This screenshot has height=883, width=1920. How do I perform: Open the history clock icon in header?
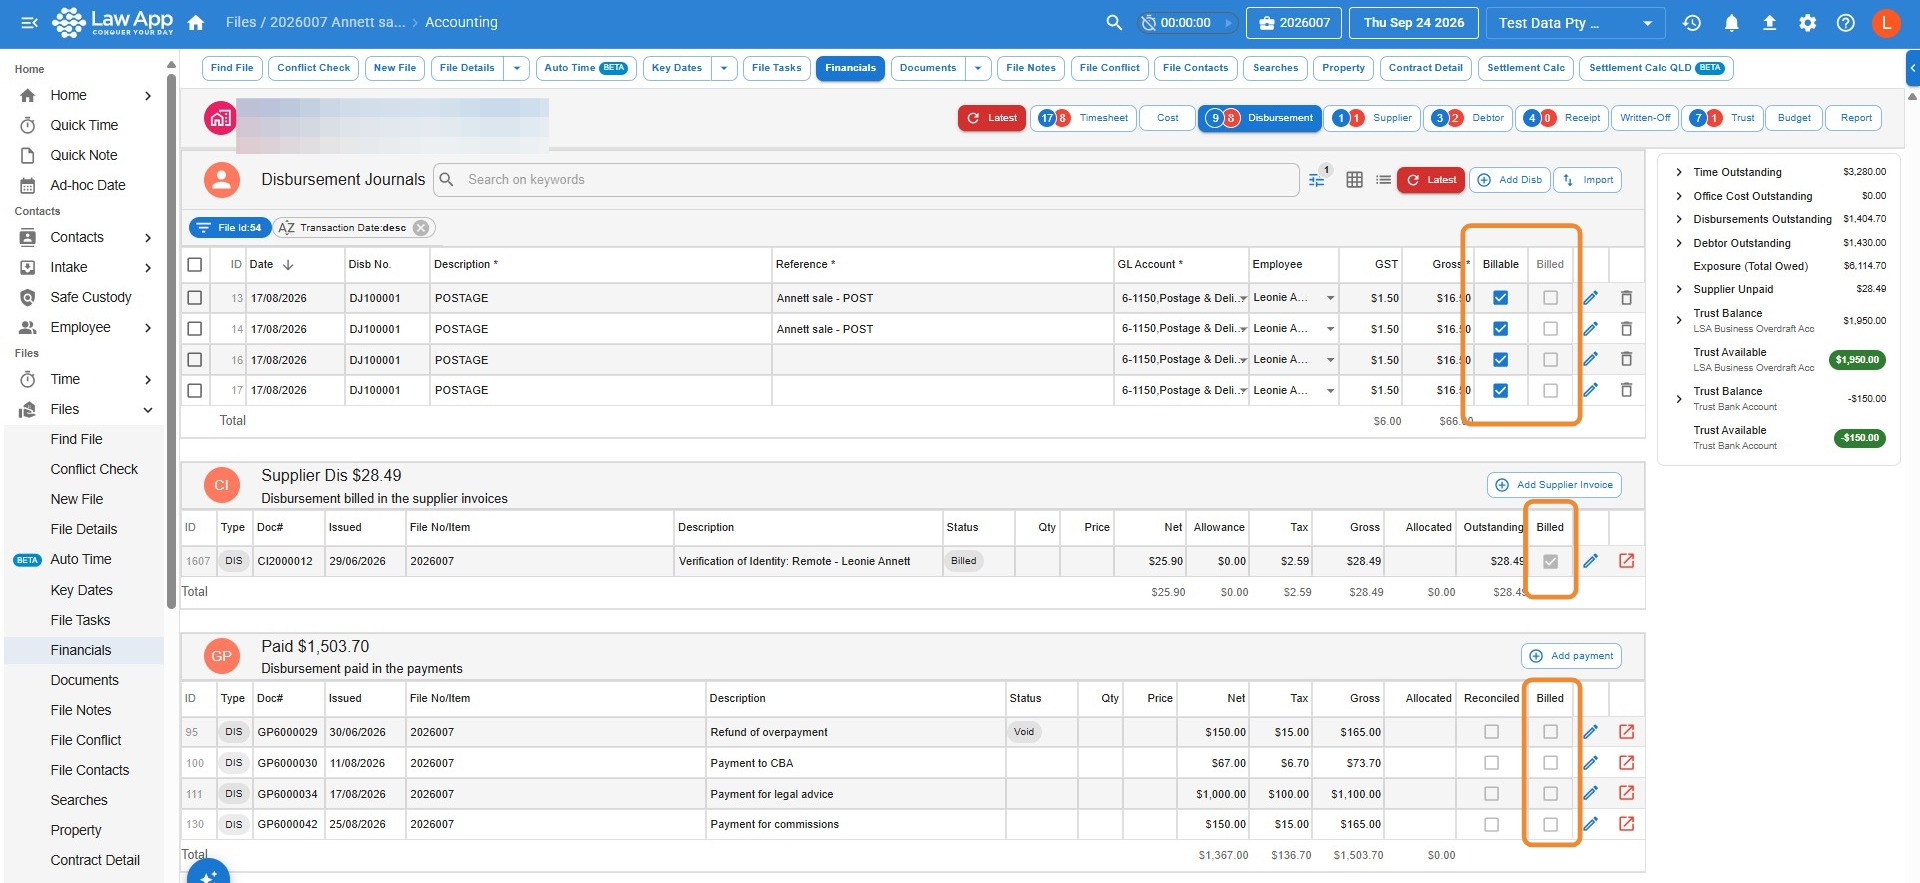[x=1692, y=22]
